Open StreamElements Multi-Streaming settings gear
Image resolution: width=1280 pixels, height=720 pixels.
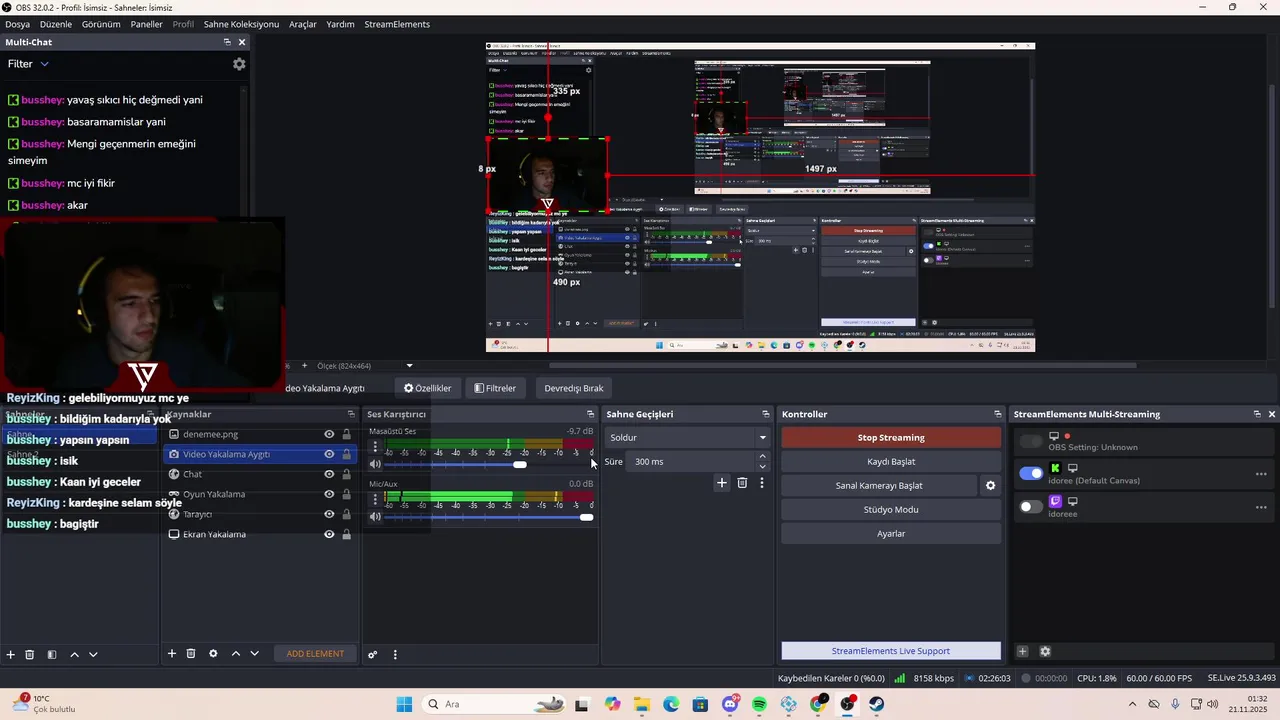[x=1045, y=651]
